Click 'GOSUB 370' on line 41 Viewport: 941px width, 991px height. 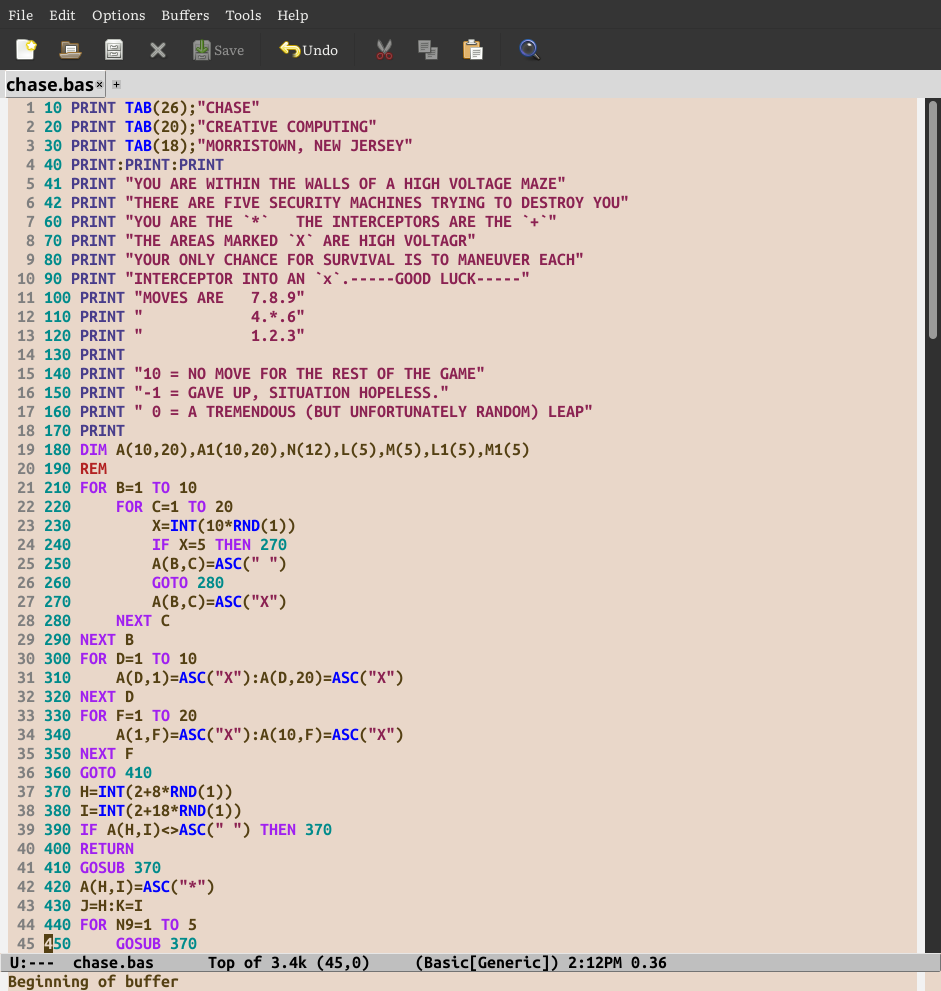tap(120, 868)
